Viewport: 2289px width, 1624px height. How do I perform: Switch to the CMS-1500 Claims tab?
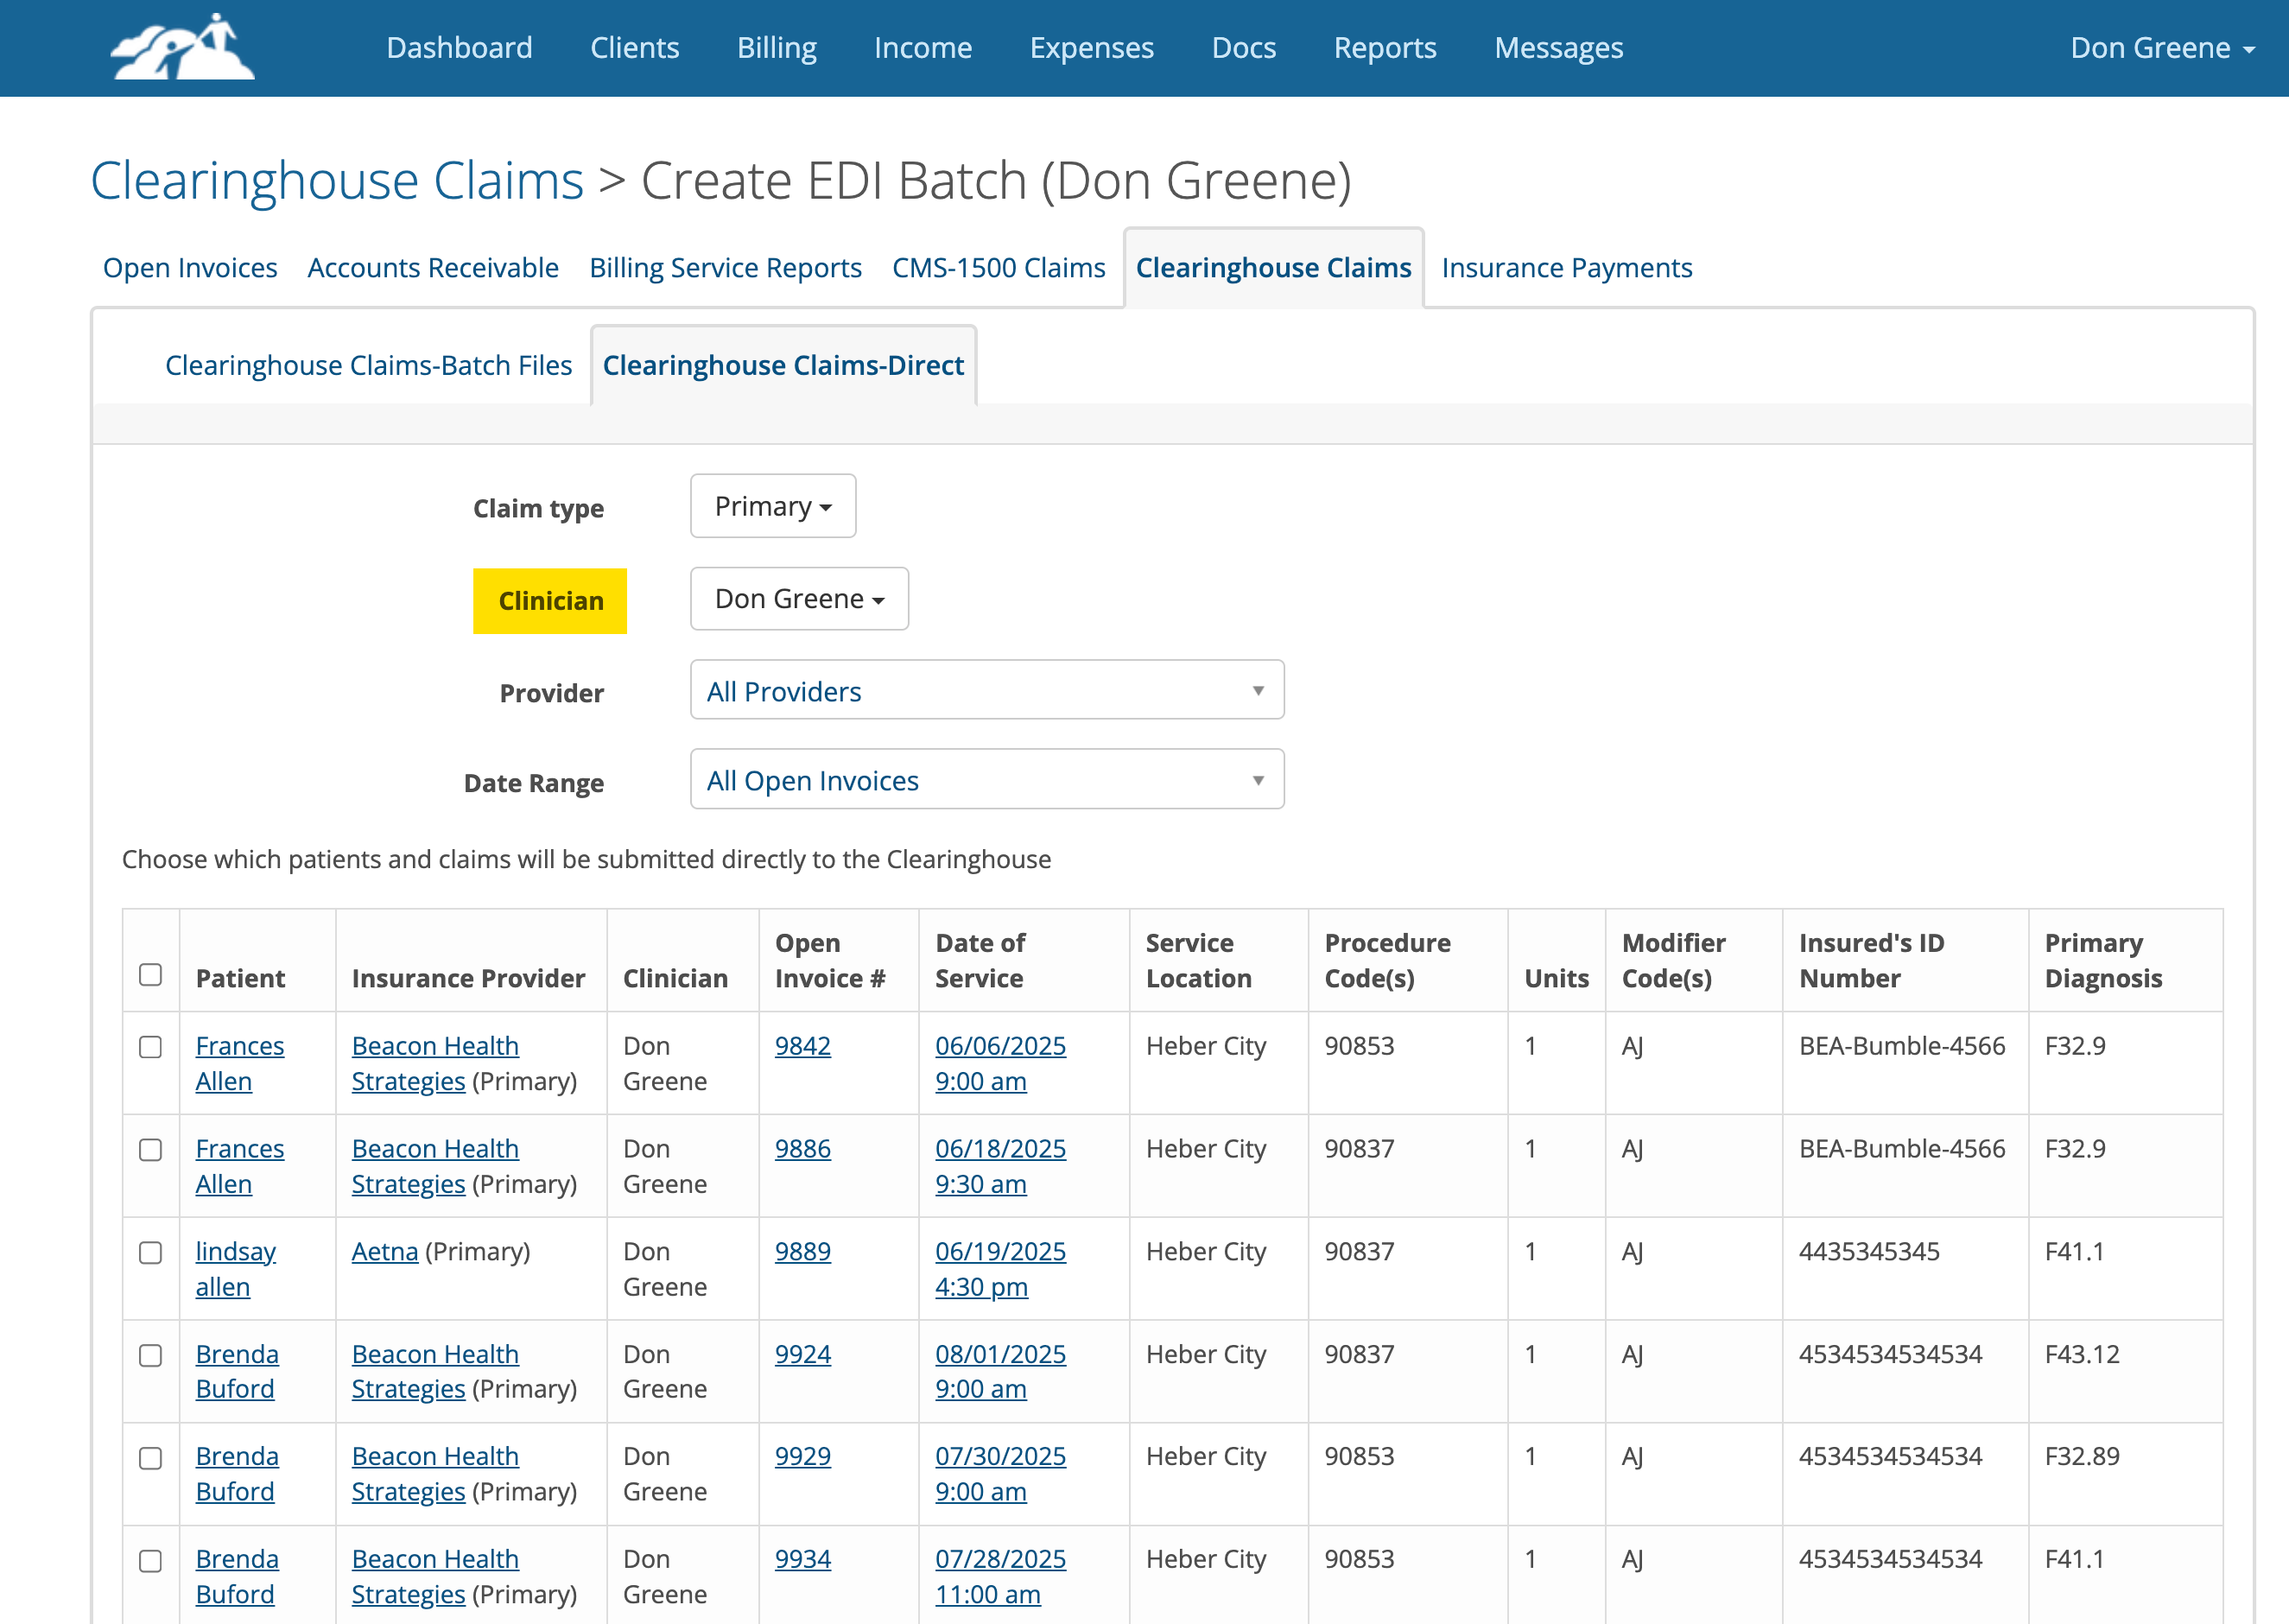(998, 267)
